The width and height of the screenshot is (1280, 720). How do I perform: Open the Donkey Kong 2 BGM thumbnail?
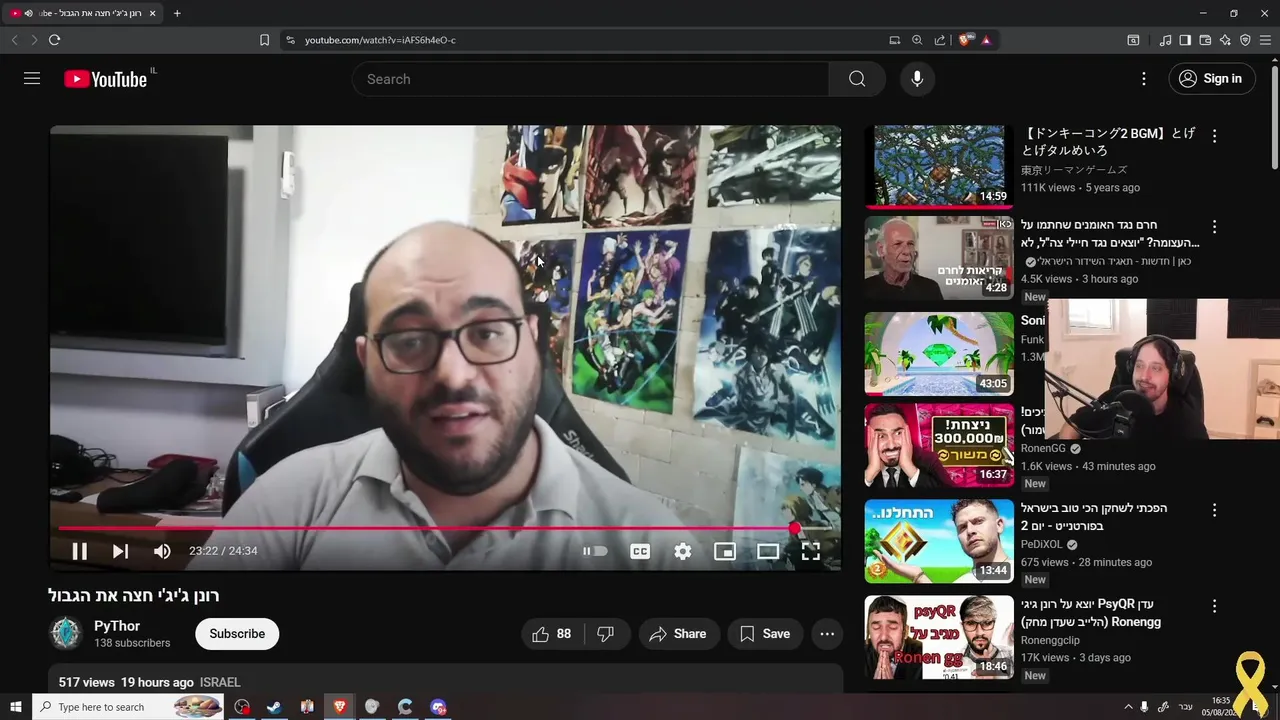(939, 166)
